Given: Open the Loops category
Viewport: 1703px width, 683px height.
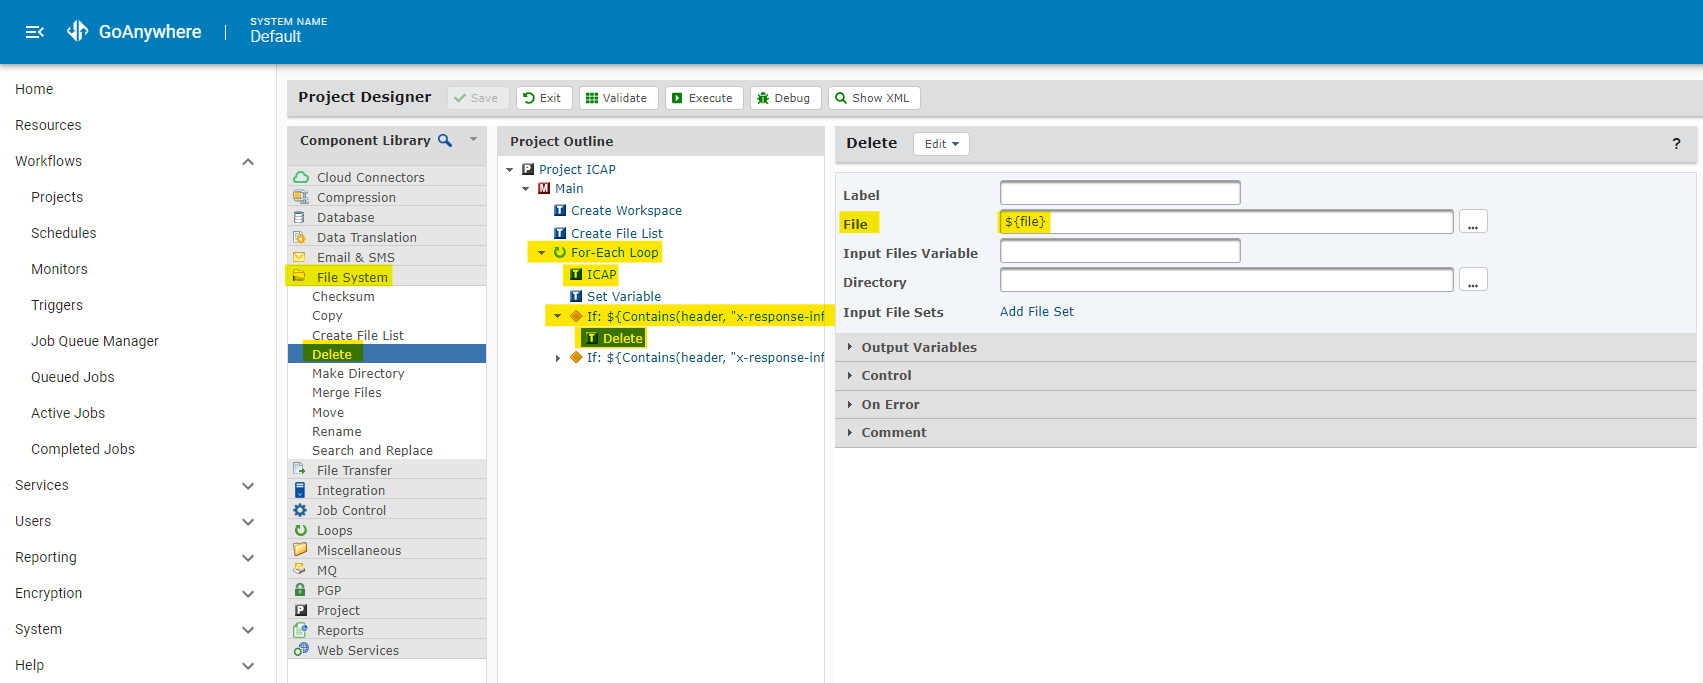Looking at the screenshot, I should (387, 530).
